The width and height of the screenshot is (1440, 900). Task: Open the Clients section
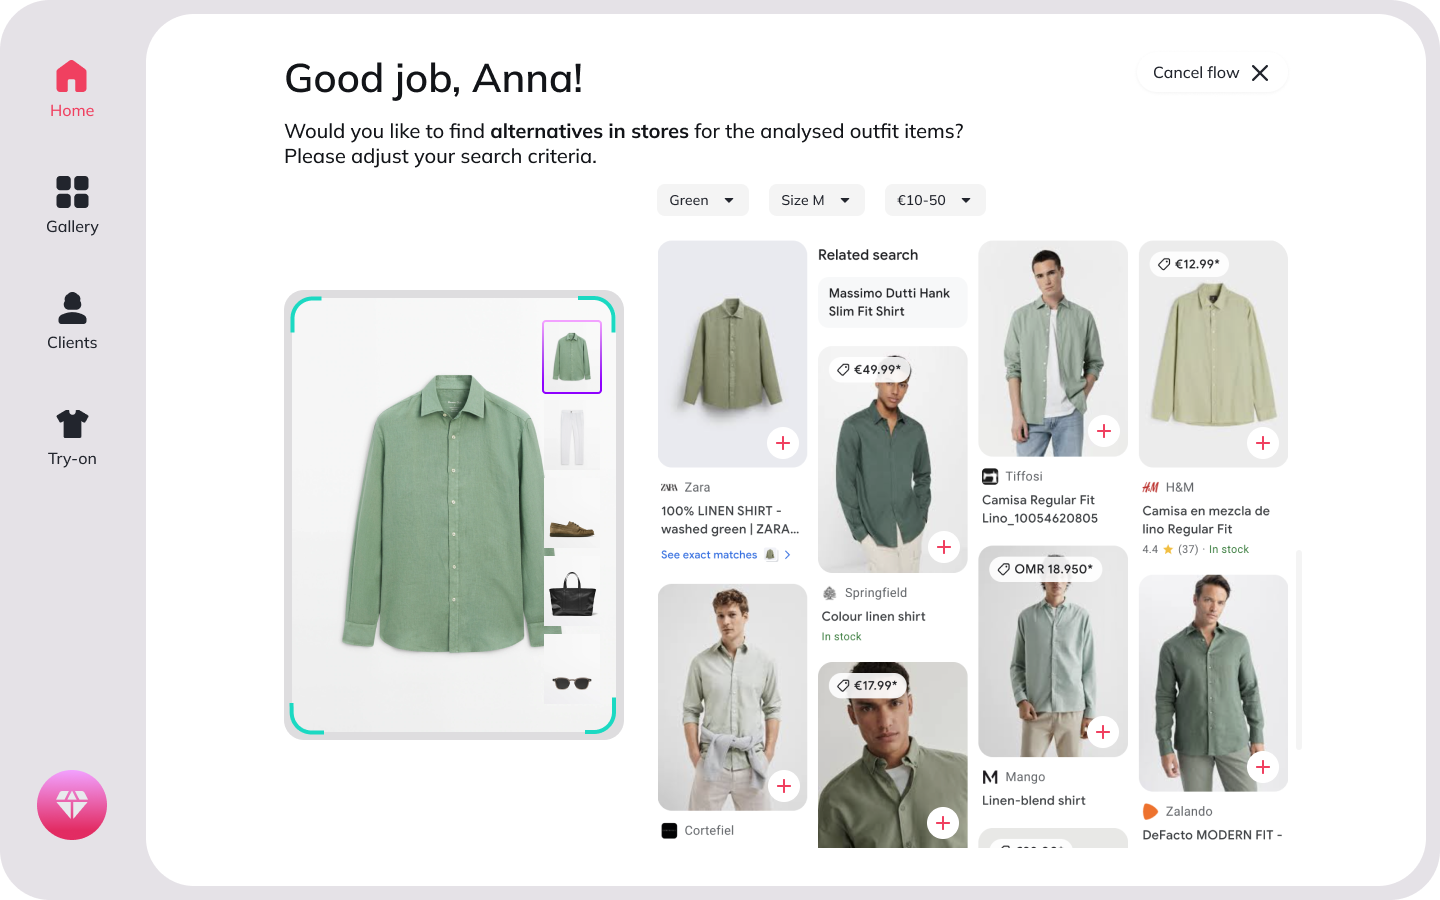click(72, 321)
